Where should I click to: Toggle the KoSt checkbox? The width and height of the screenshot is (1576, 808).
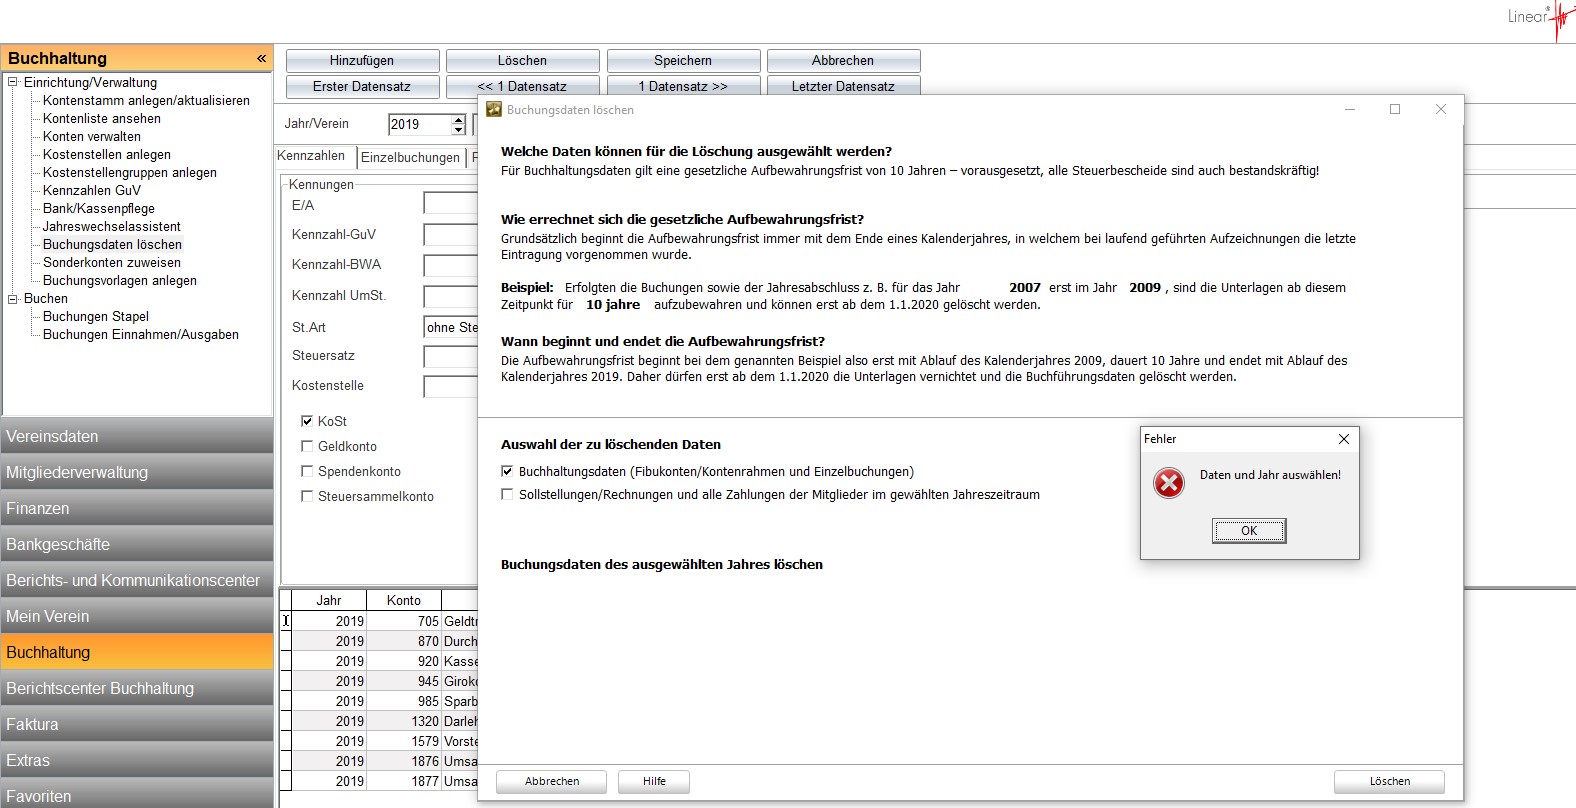pos(307,421)
